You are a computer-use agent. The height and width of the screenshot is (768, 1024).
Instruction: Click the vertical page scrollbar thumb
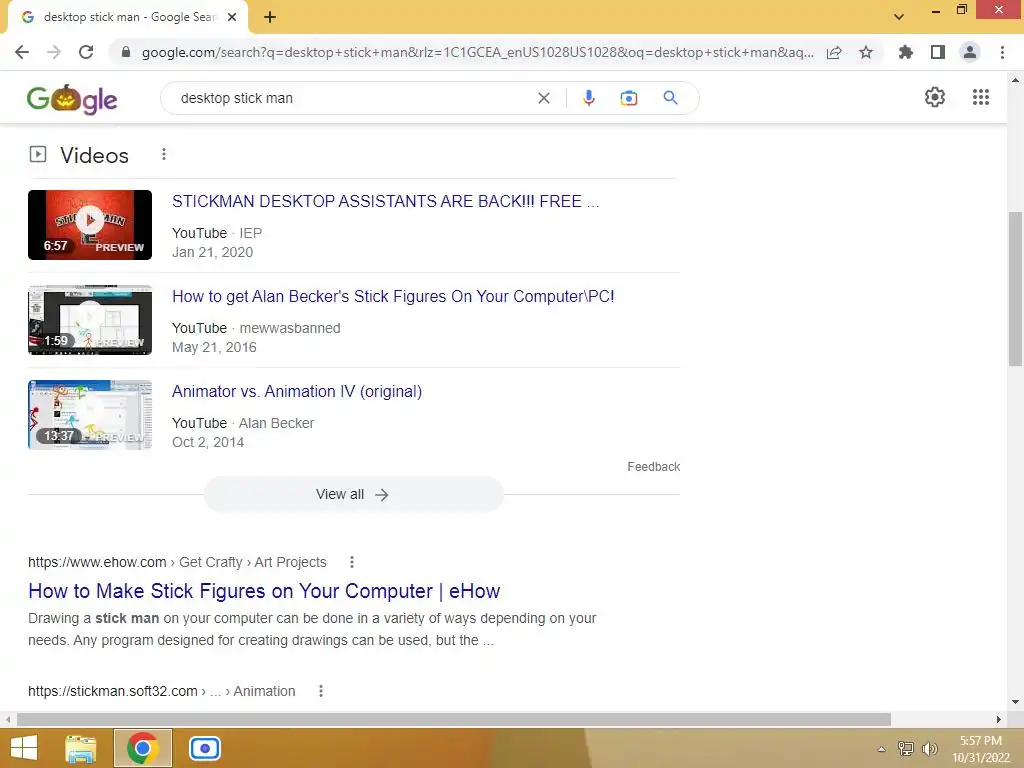point(1015,289)
